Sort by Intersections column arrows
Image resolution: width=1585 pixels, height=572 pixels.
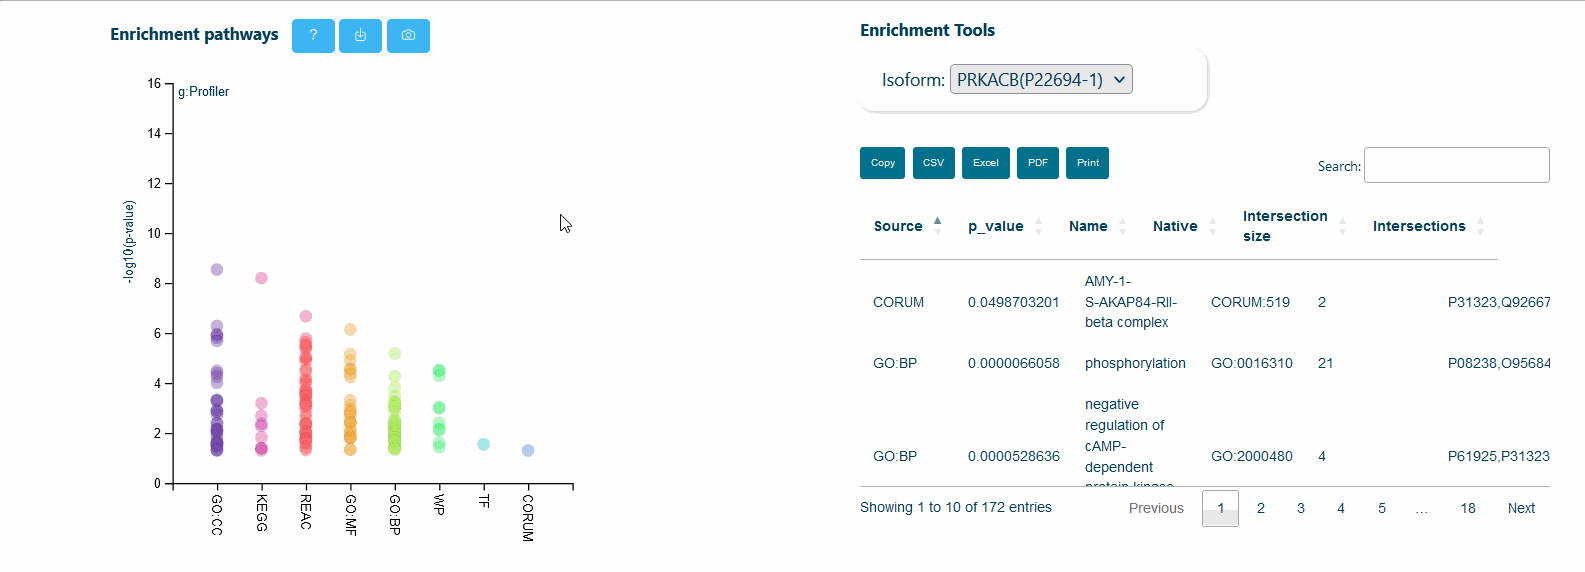point(1480,227)
